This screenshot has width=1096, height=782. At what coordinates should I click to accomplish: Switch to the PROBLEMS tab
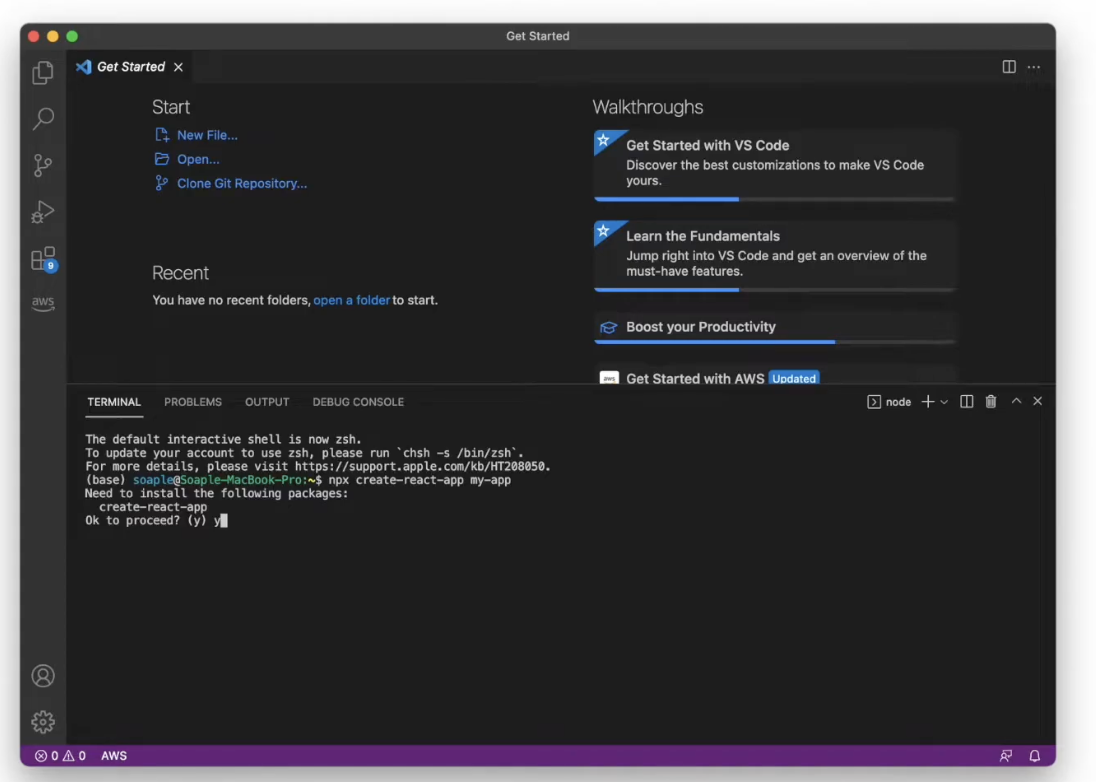coord(193,401)
